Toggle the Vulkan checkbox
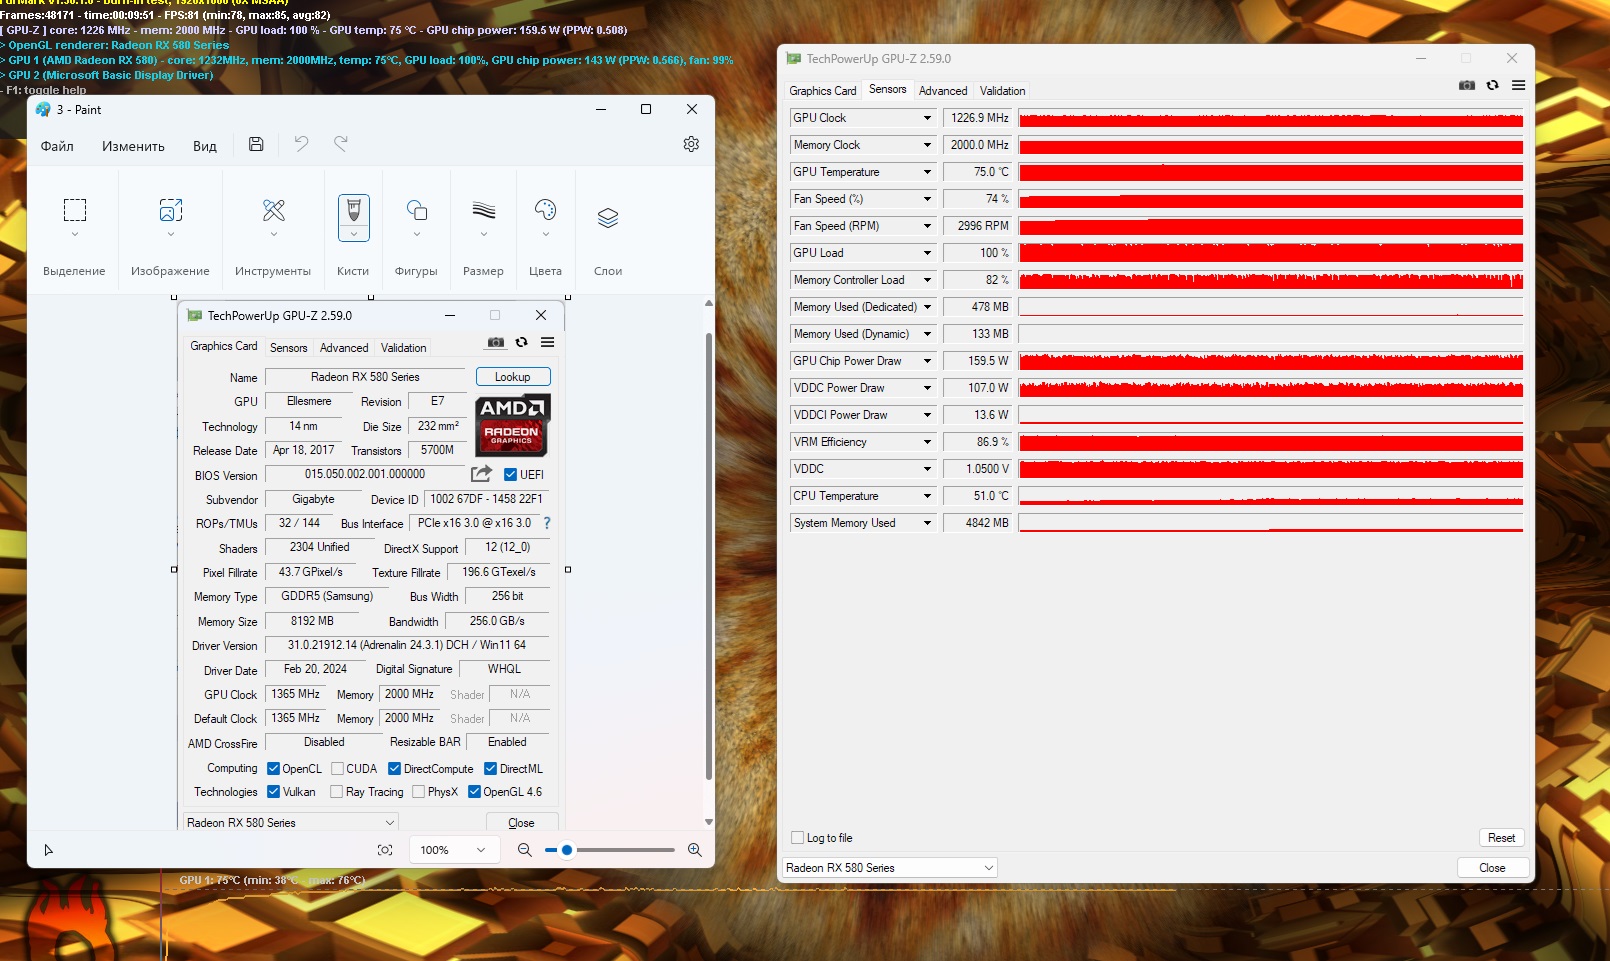 (x=273, y=792)
